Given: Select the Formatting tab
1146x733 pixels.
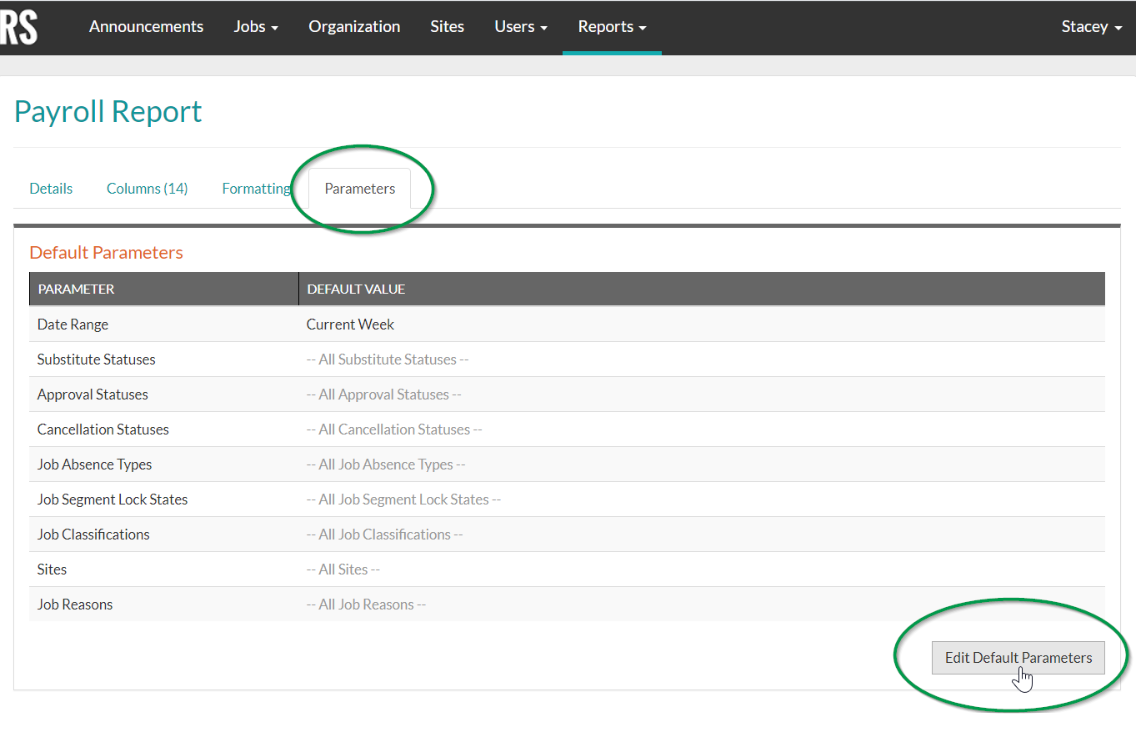Looking at the screenshot, I should coord(256,188).
